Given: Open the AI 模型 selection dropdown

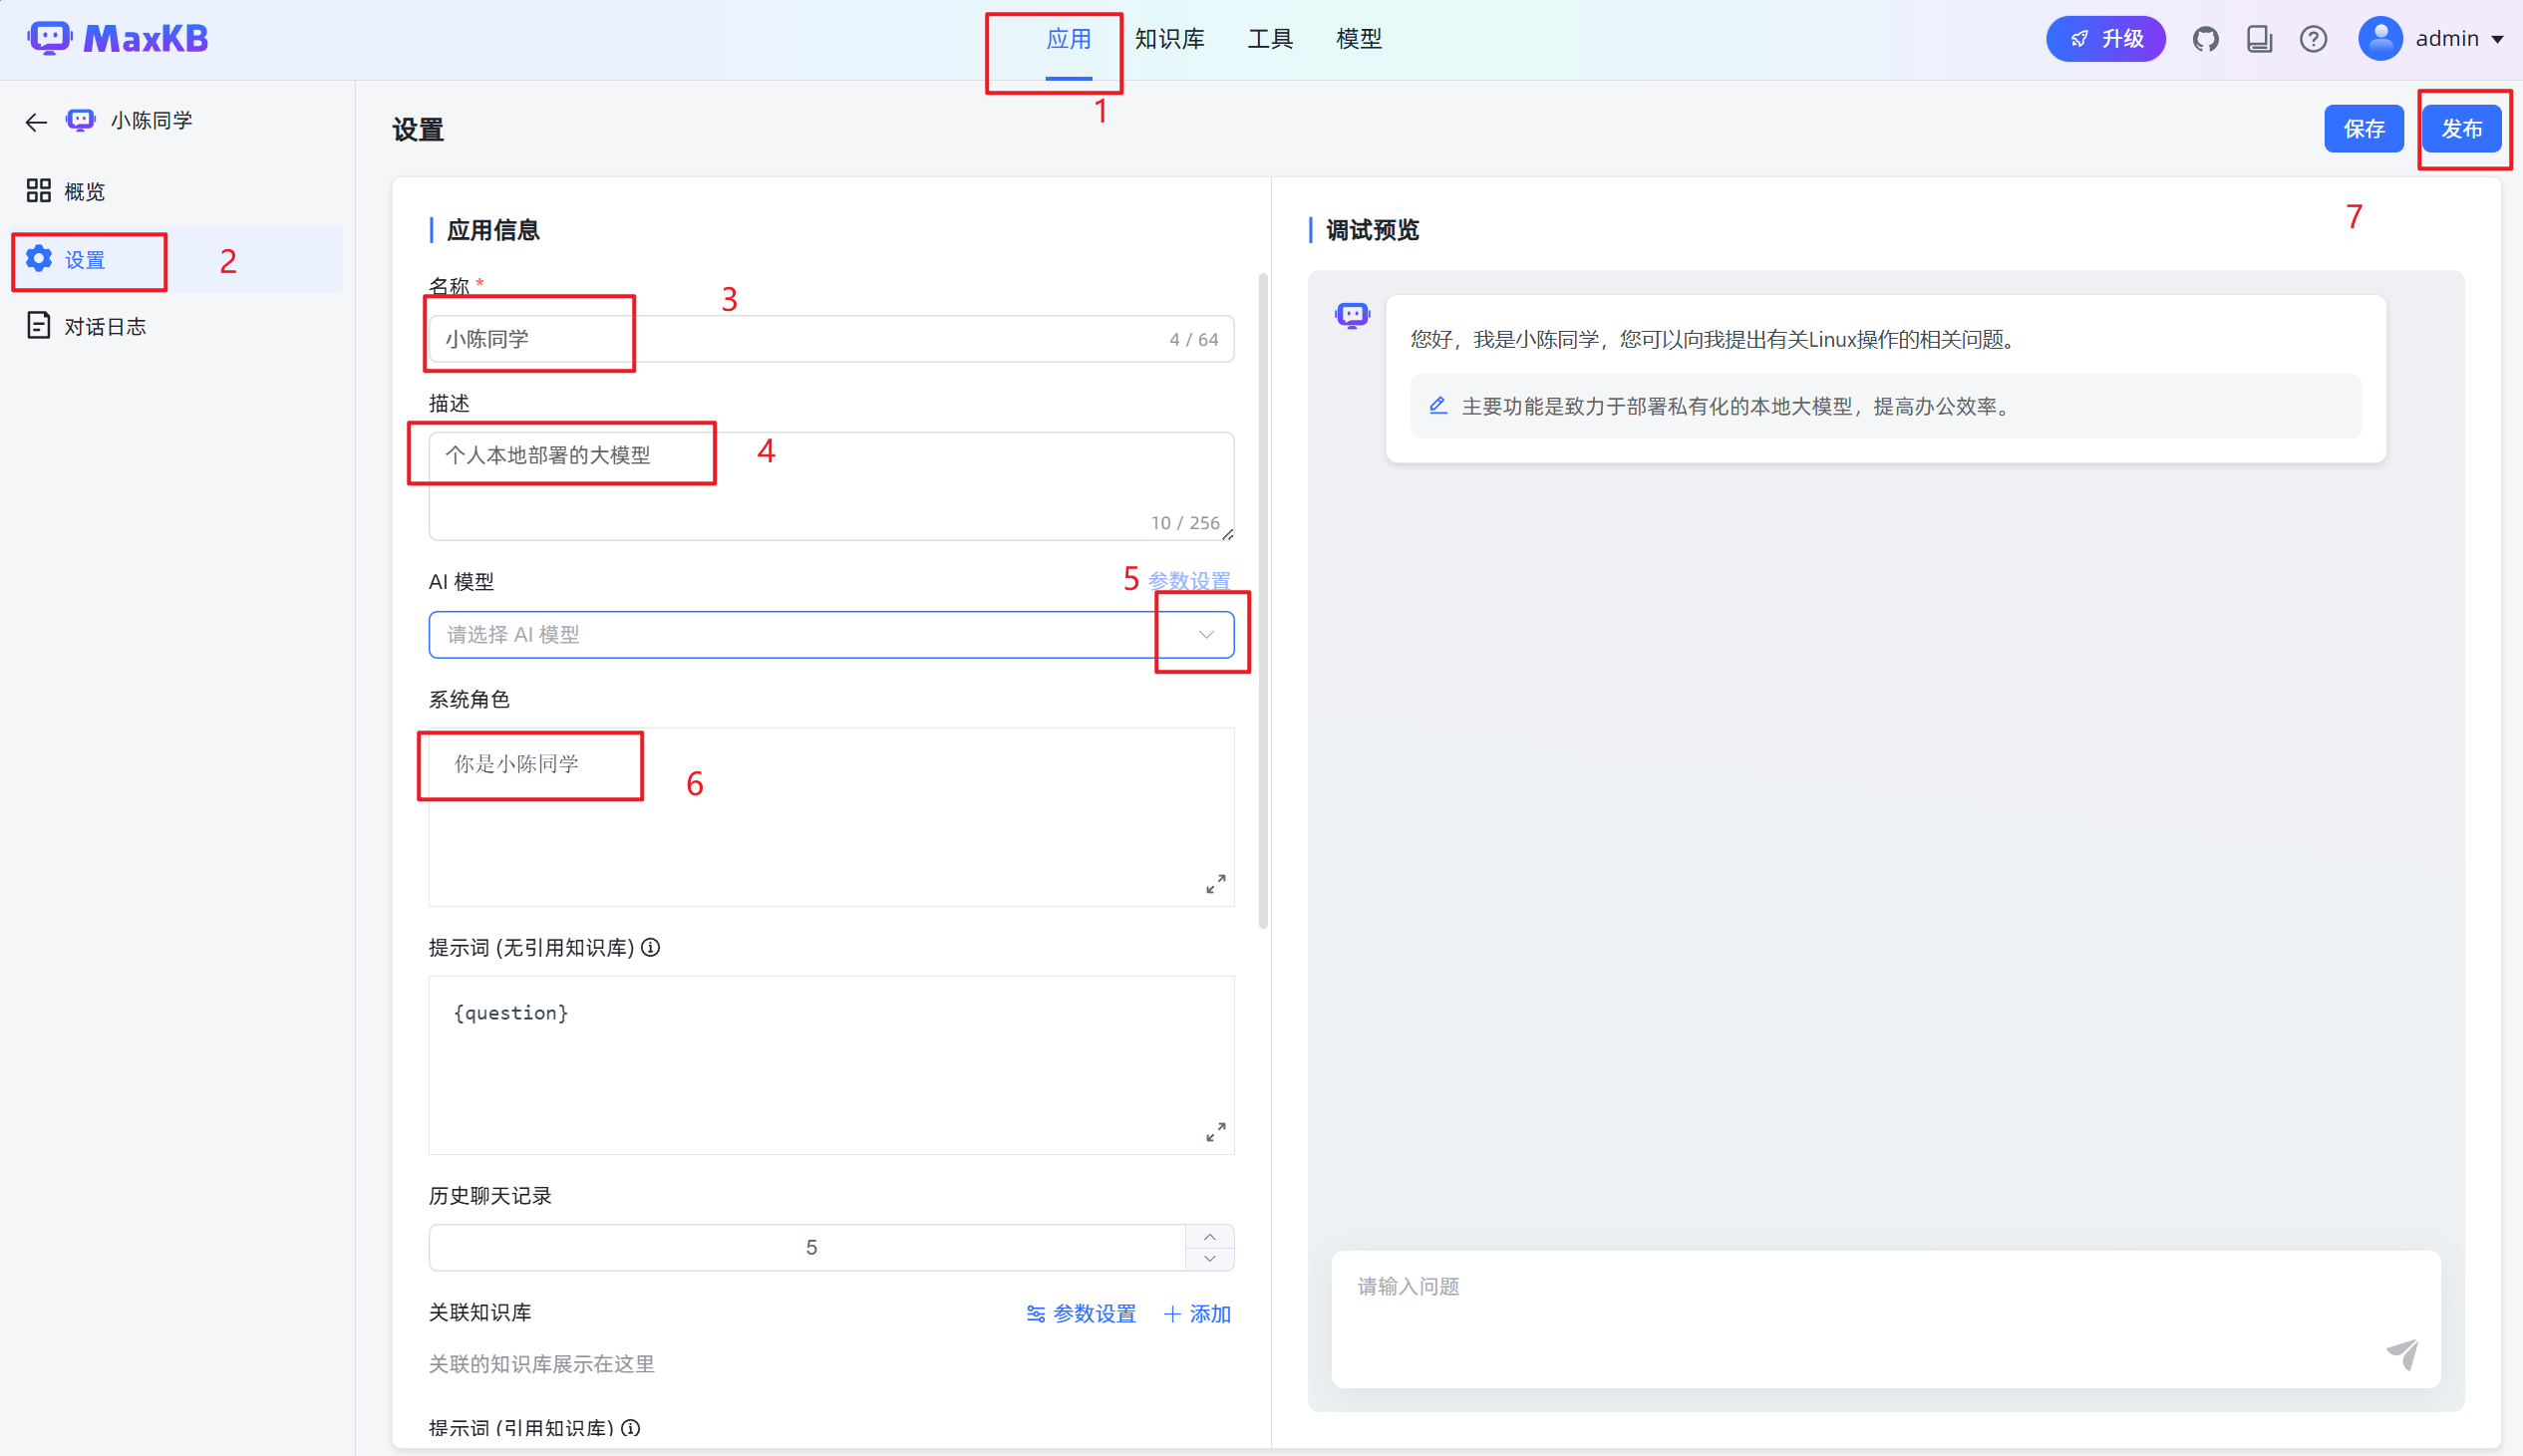Looking at the screenshot, I should pyautogui.click(x=1205, y=634).
